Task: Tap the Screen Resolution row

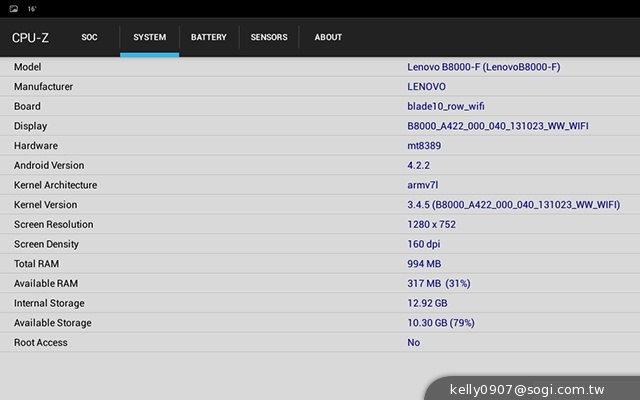Action: pos(320,224)
